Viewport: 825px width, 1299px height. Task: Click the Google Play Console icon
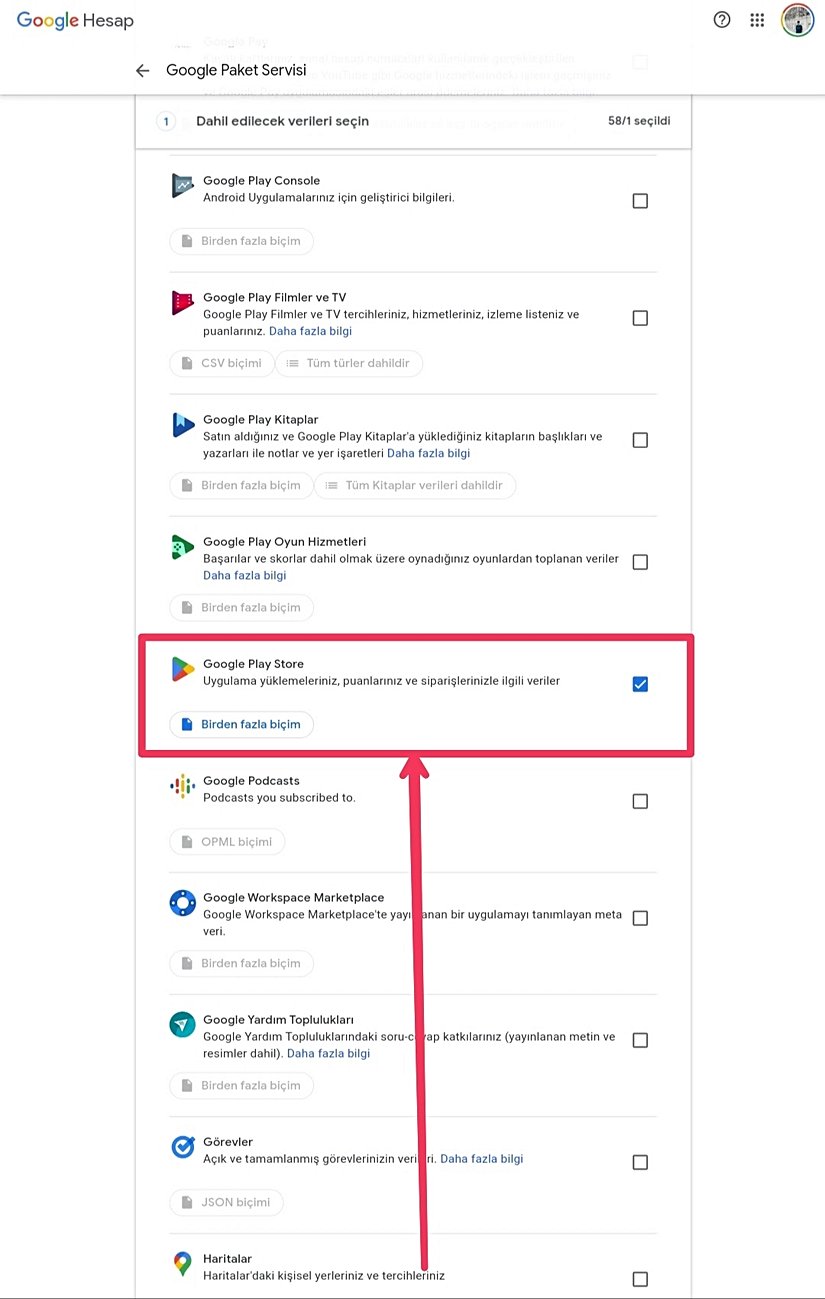coord(182,186)
